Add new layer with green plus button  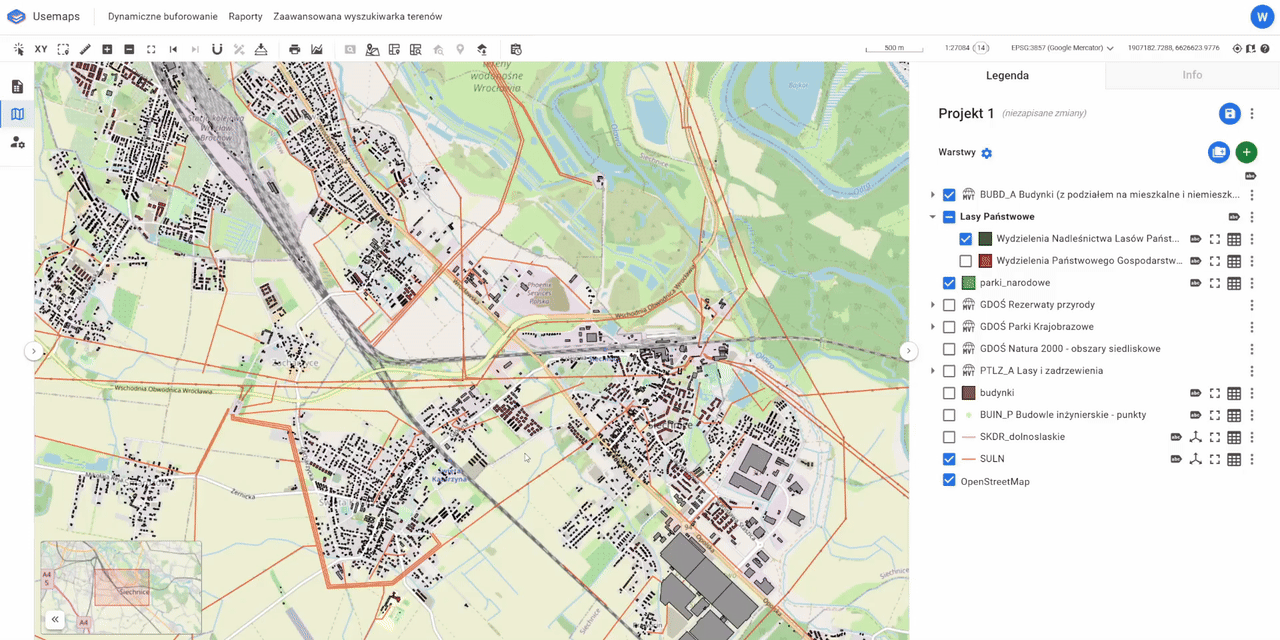point(1246,152)
